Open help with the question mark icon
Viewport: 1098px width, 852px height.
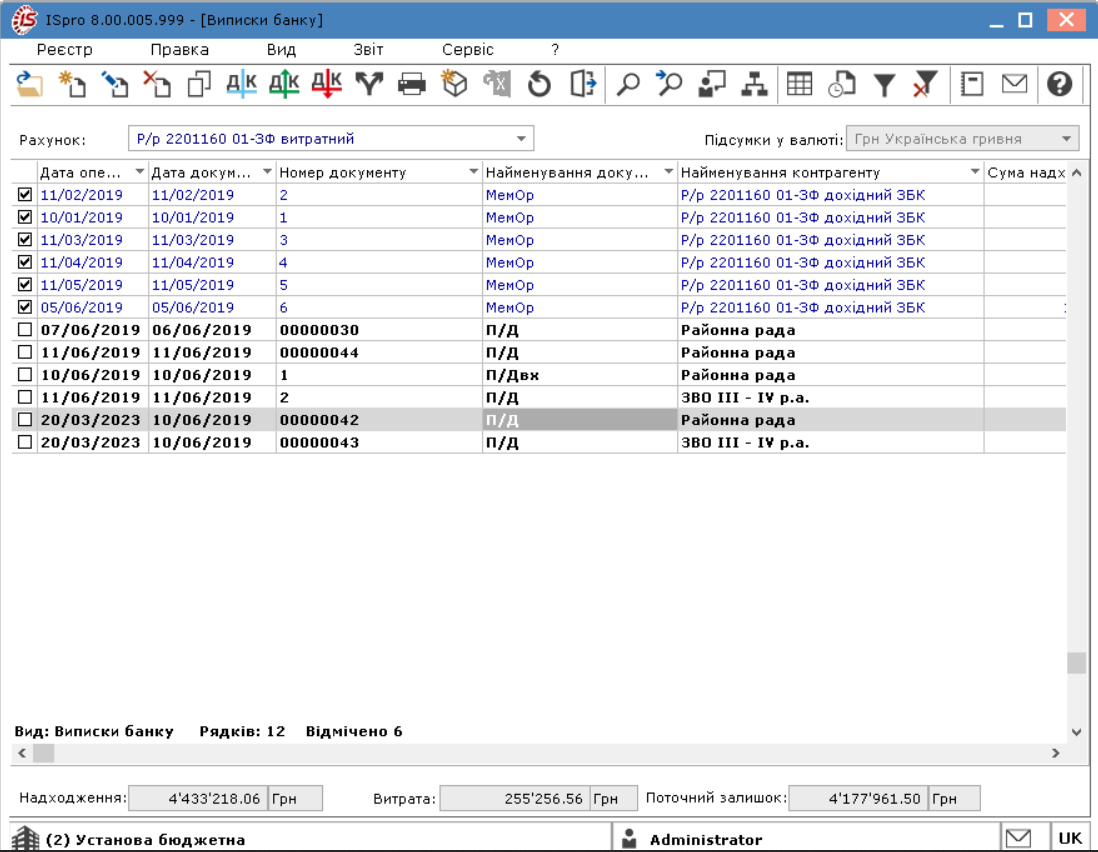click(1059, 84)
